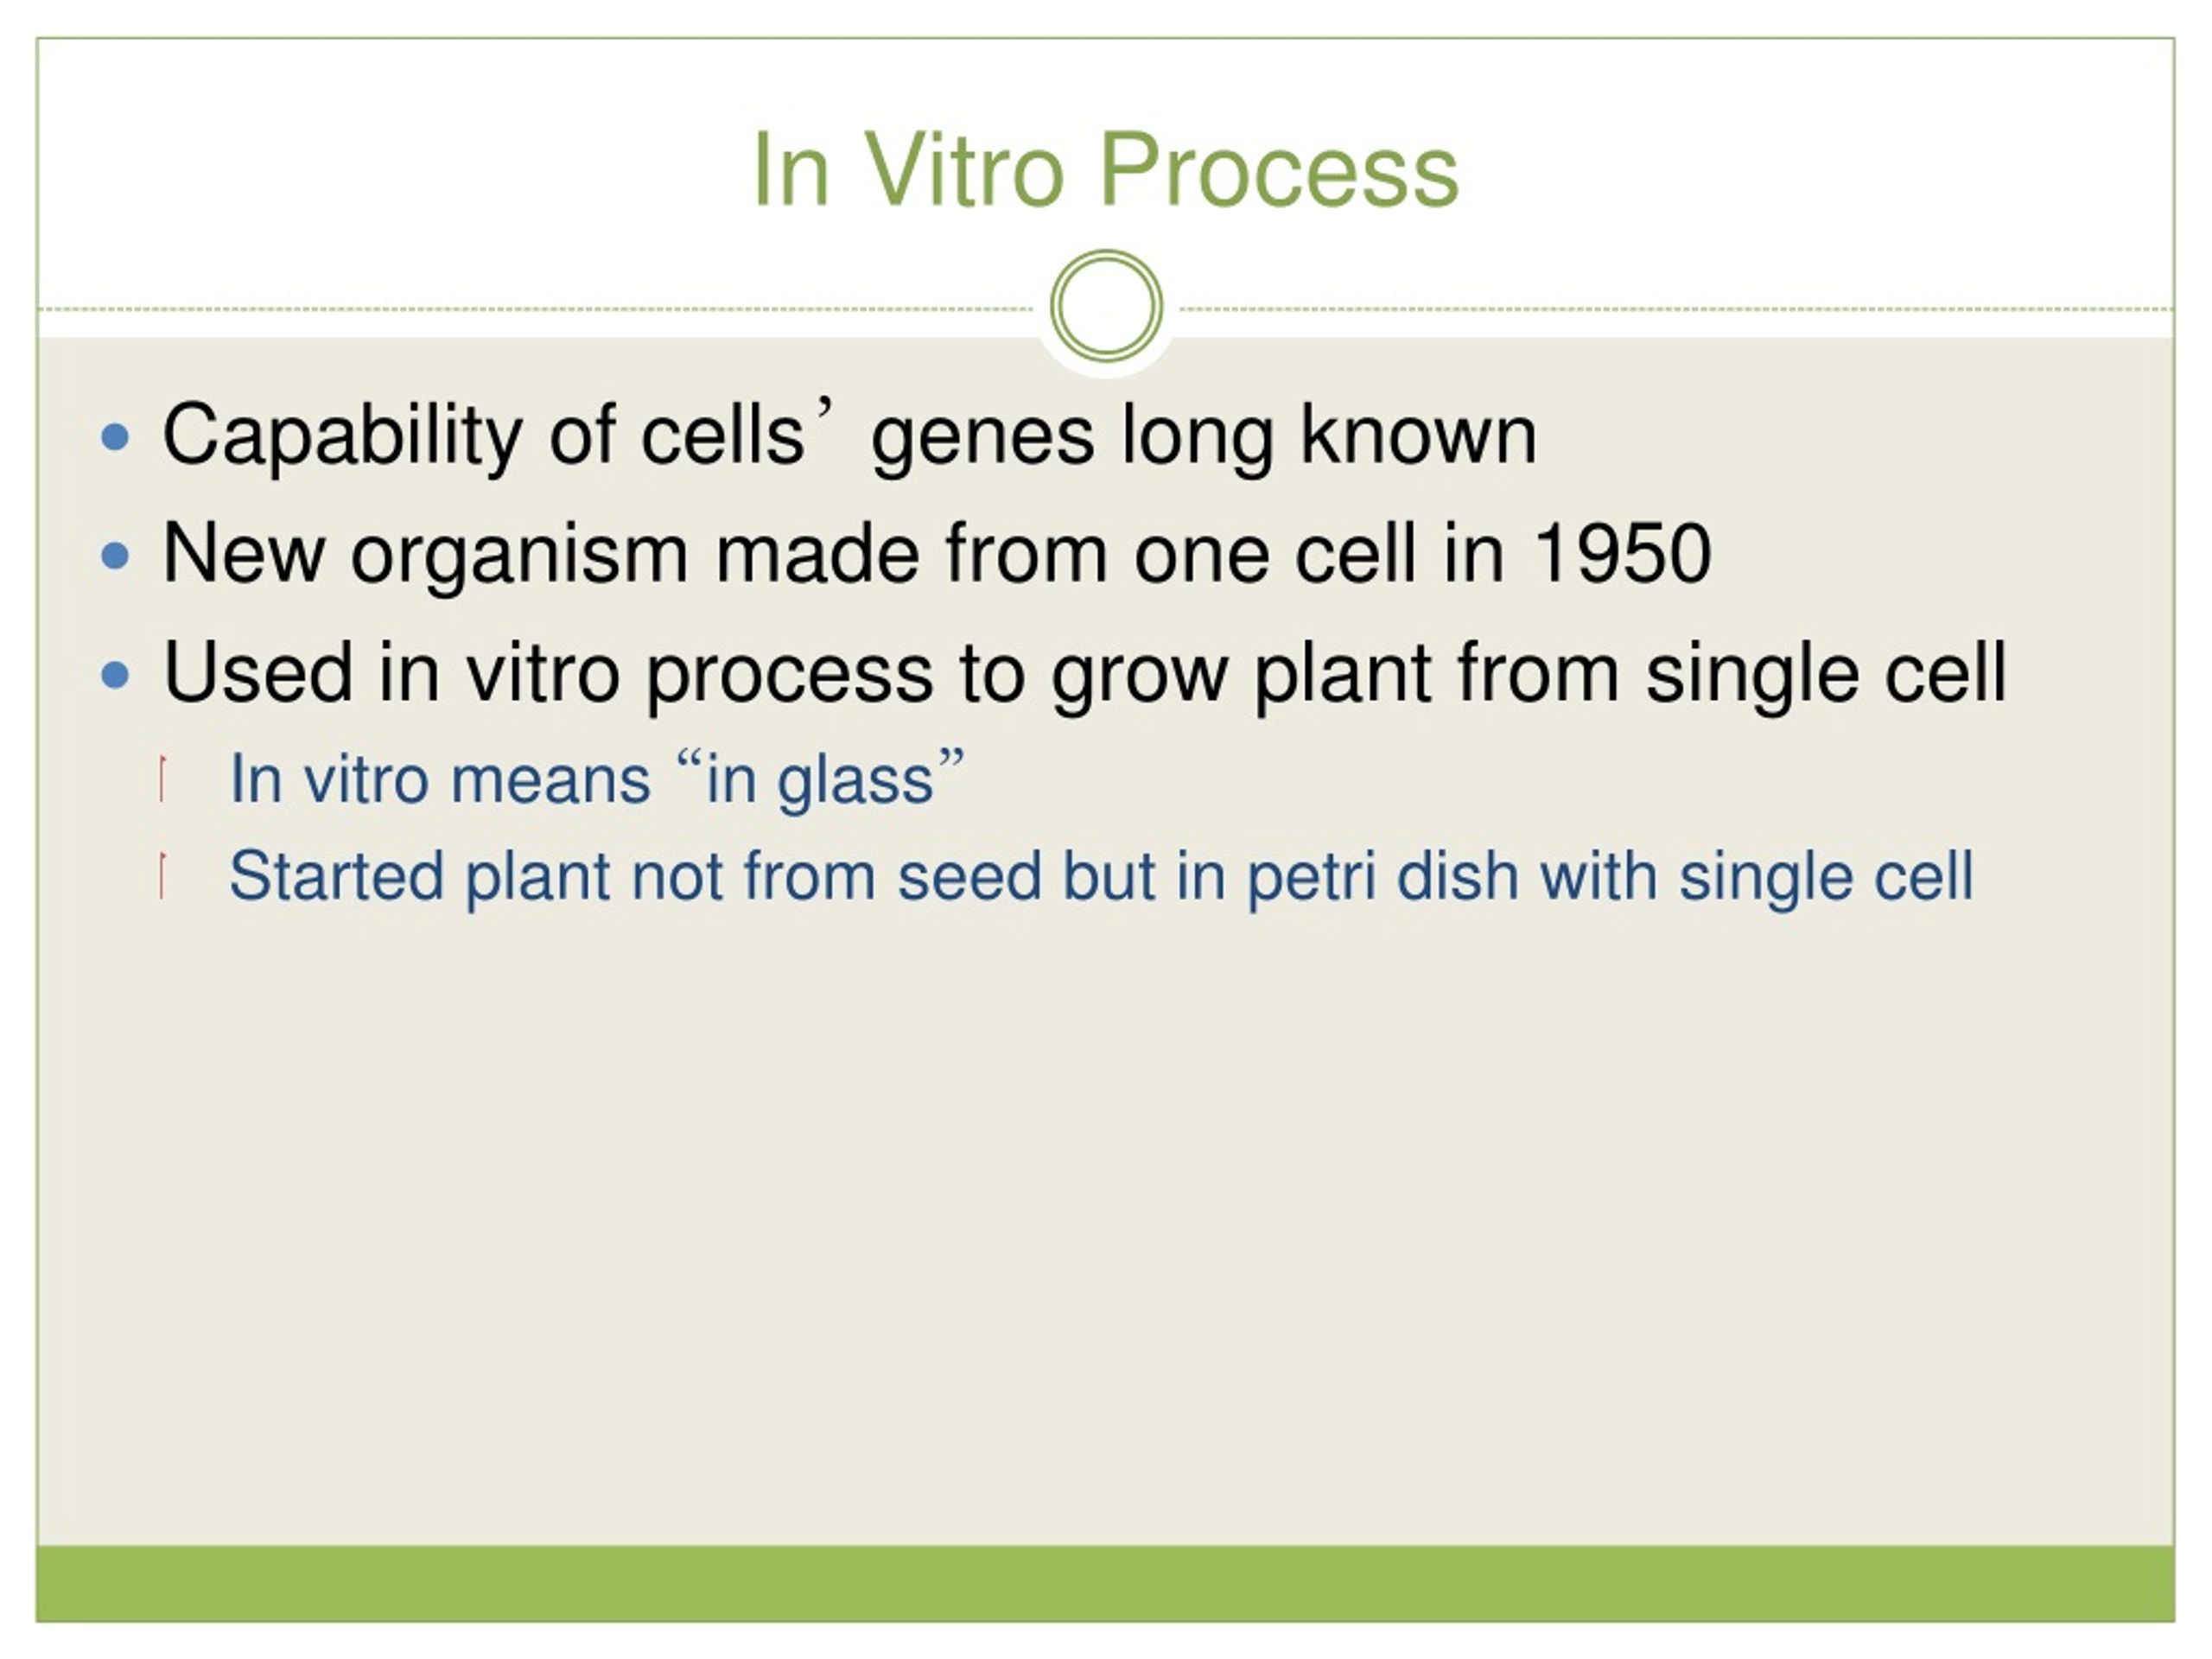Click the red sub-bullet marker before 'In vitro means'
Viewport: 2212px width, 1659px height.
[162, 779]
